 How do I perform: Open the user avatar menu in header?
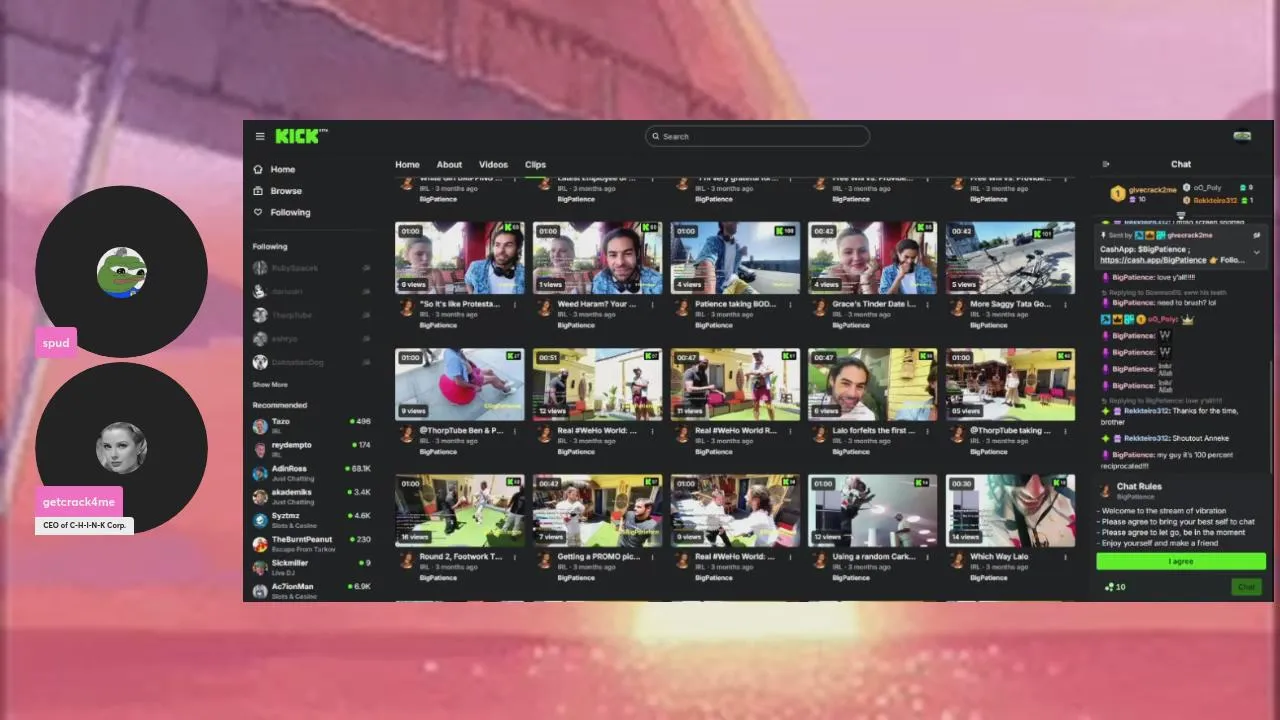1242,137
